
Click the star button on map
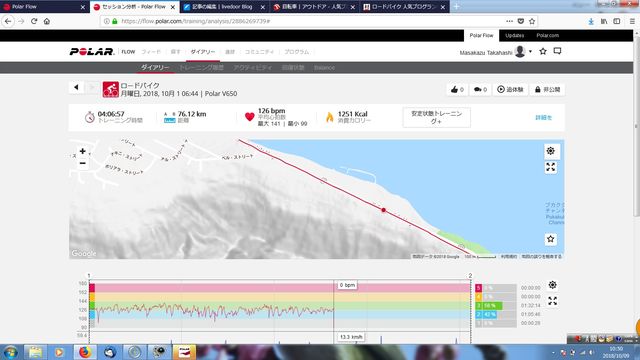click(x=551, y=239)
